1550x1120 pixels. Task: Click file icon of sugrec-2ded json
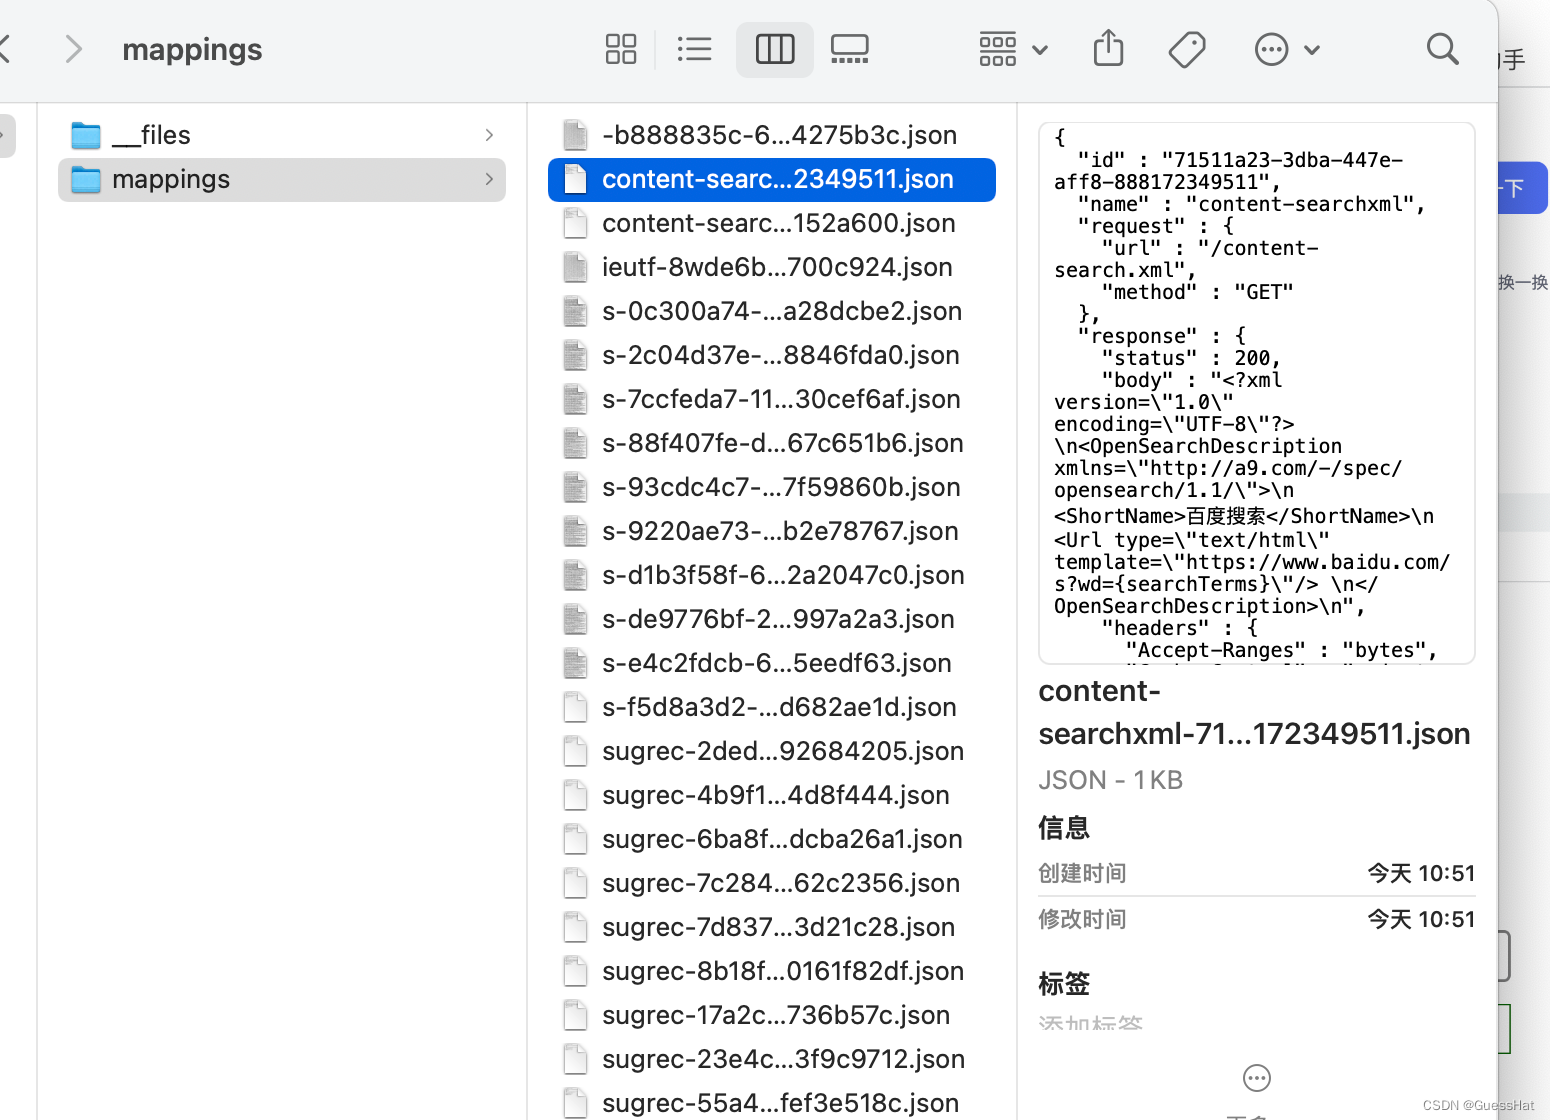[x=575, y=751]
